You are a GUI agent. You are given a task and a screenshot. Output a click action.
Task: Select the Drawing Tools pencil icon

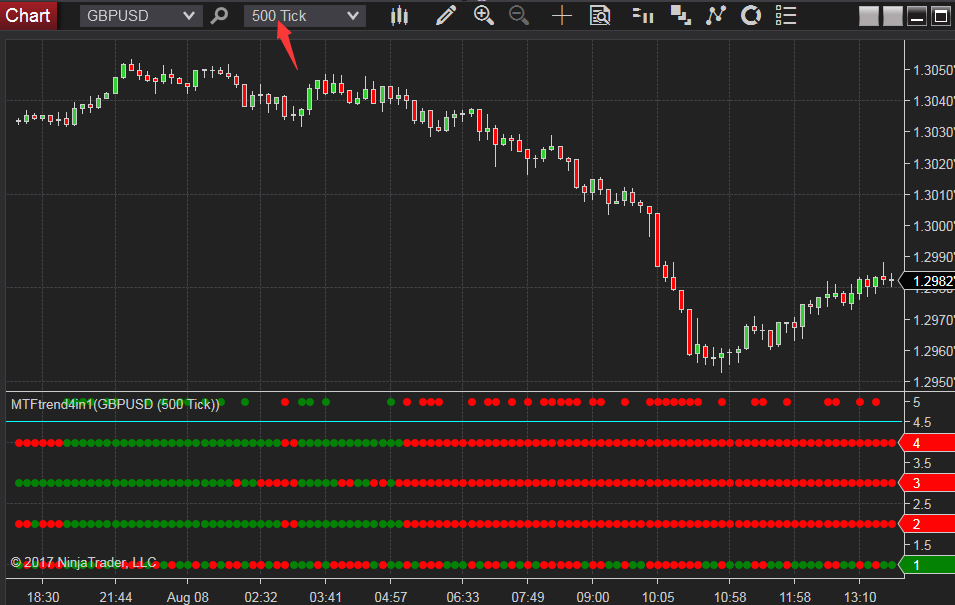coord(446,15)
